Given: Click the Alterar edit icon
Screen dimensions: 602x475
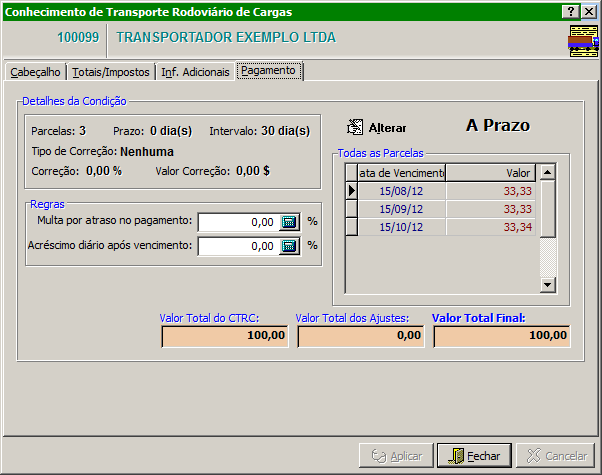Looking at the screenshot, I should pos(355,127).
